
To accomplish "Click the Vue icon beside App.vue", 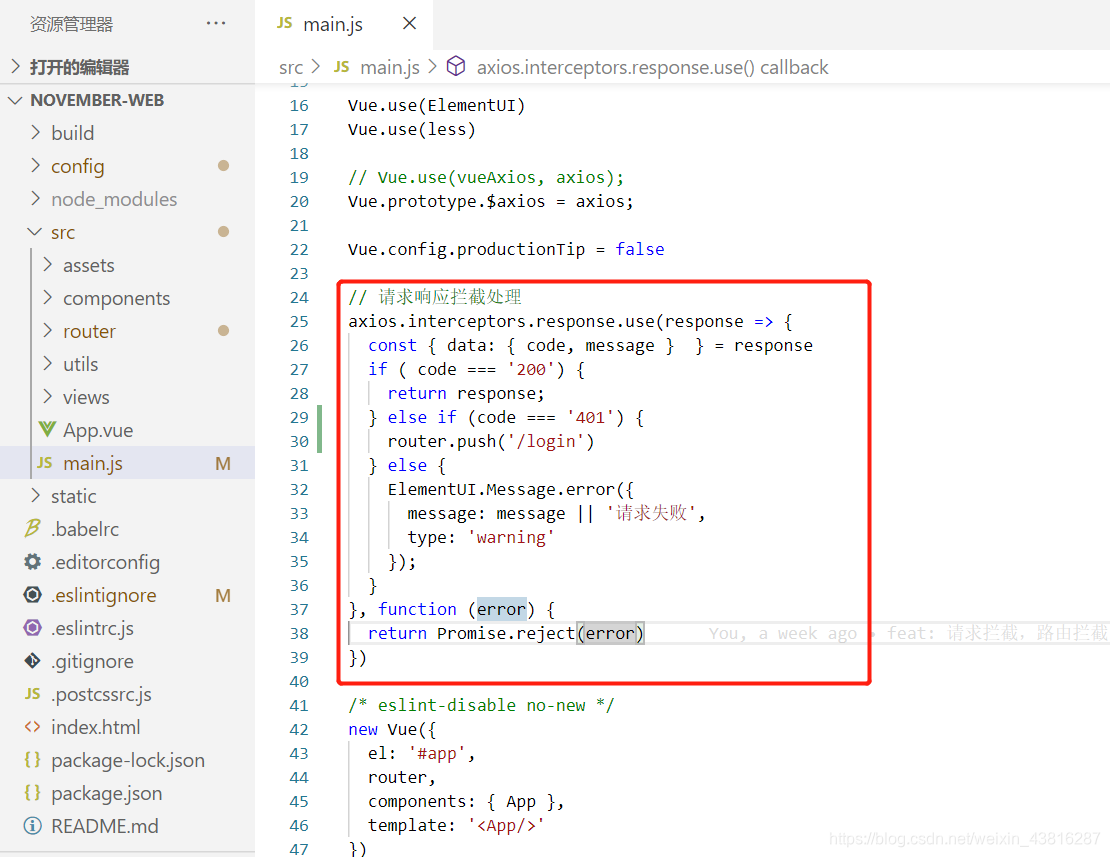I will (47, 430).
